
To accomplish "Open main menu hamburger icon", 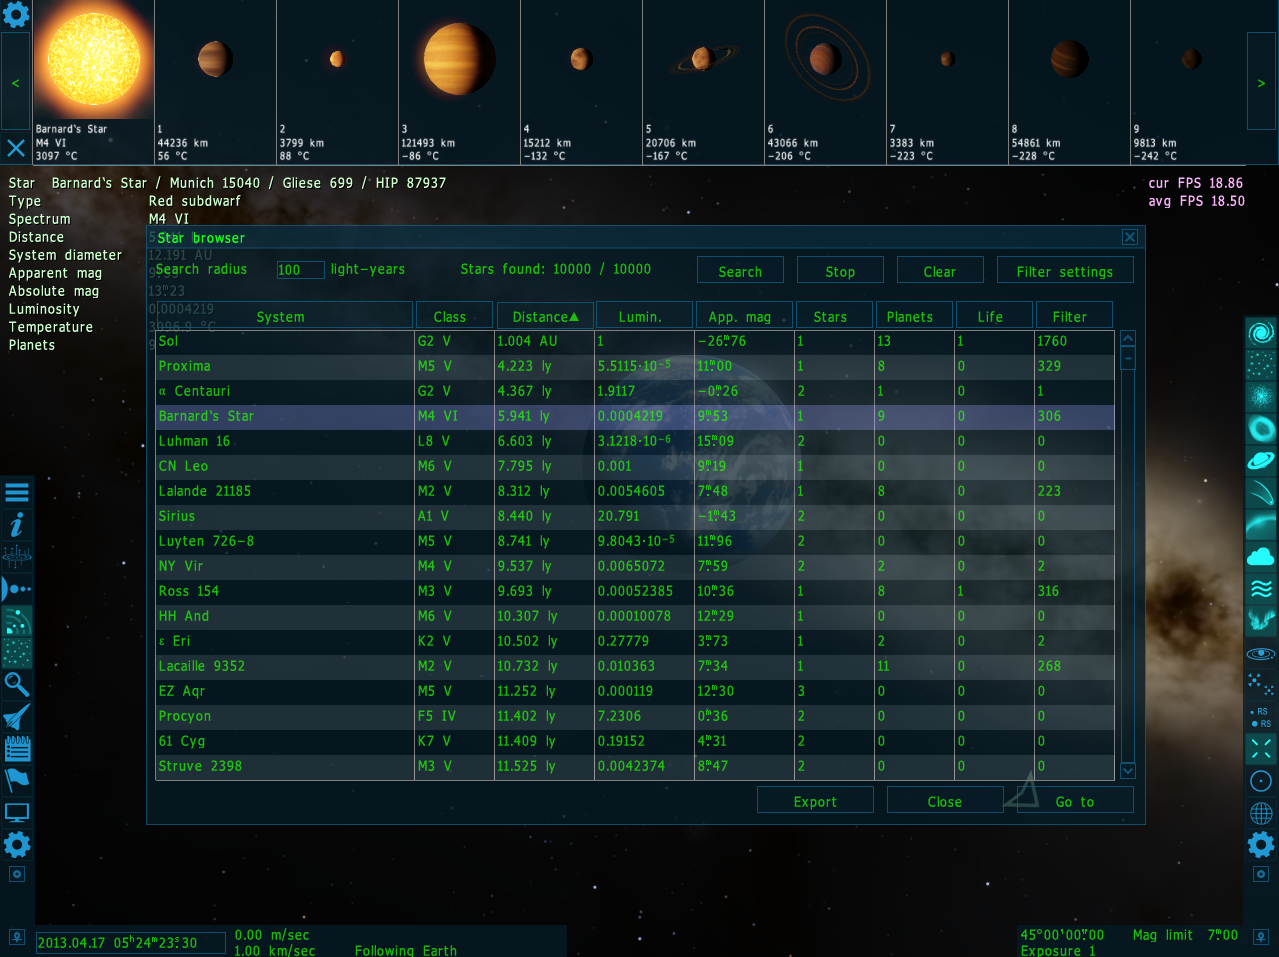I will pyautogui.click(x=17, y=492).
